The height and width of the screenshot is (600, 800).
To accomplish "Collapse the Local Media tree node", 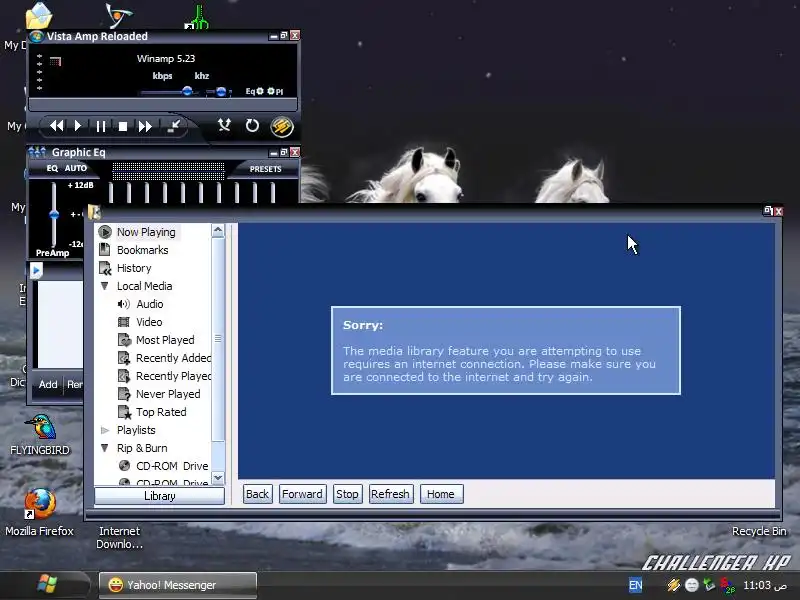I will (105, 286).
